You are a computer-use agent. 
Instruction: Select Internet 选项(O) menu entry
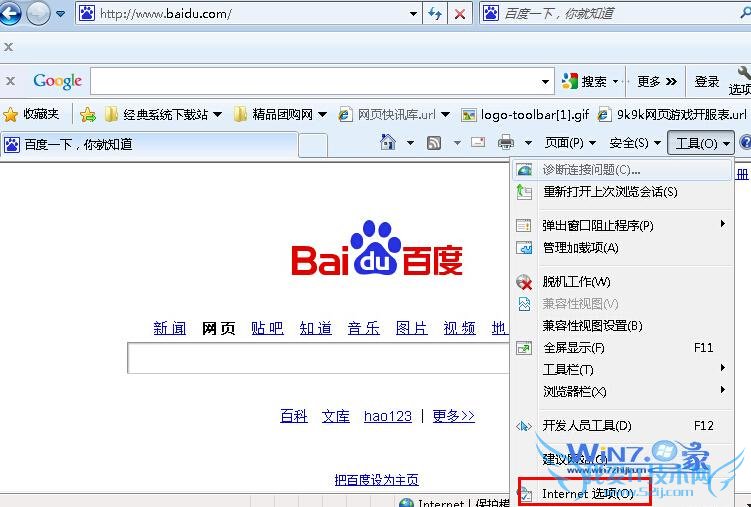(x=622, y=493)
